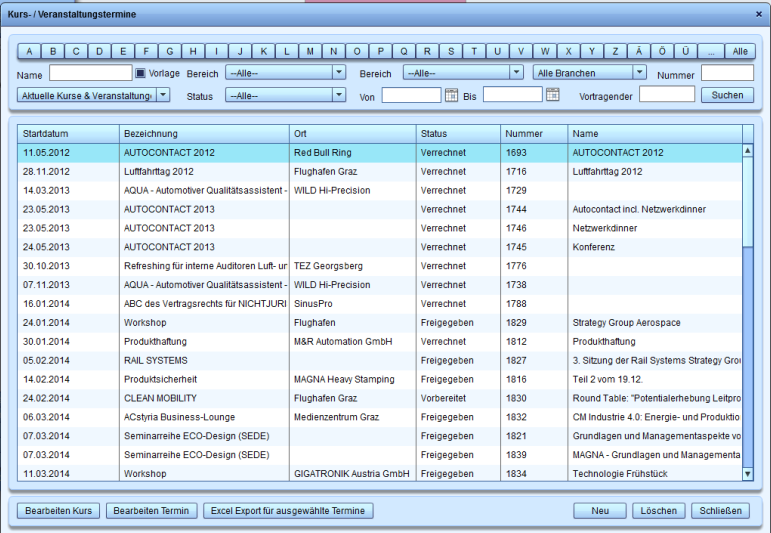Select the RAIL SYSTEMS row
771x533 pixels.
(x=380, y=360)
